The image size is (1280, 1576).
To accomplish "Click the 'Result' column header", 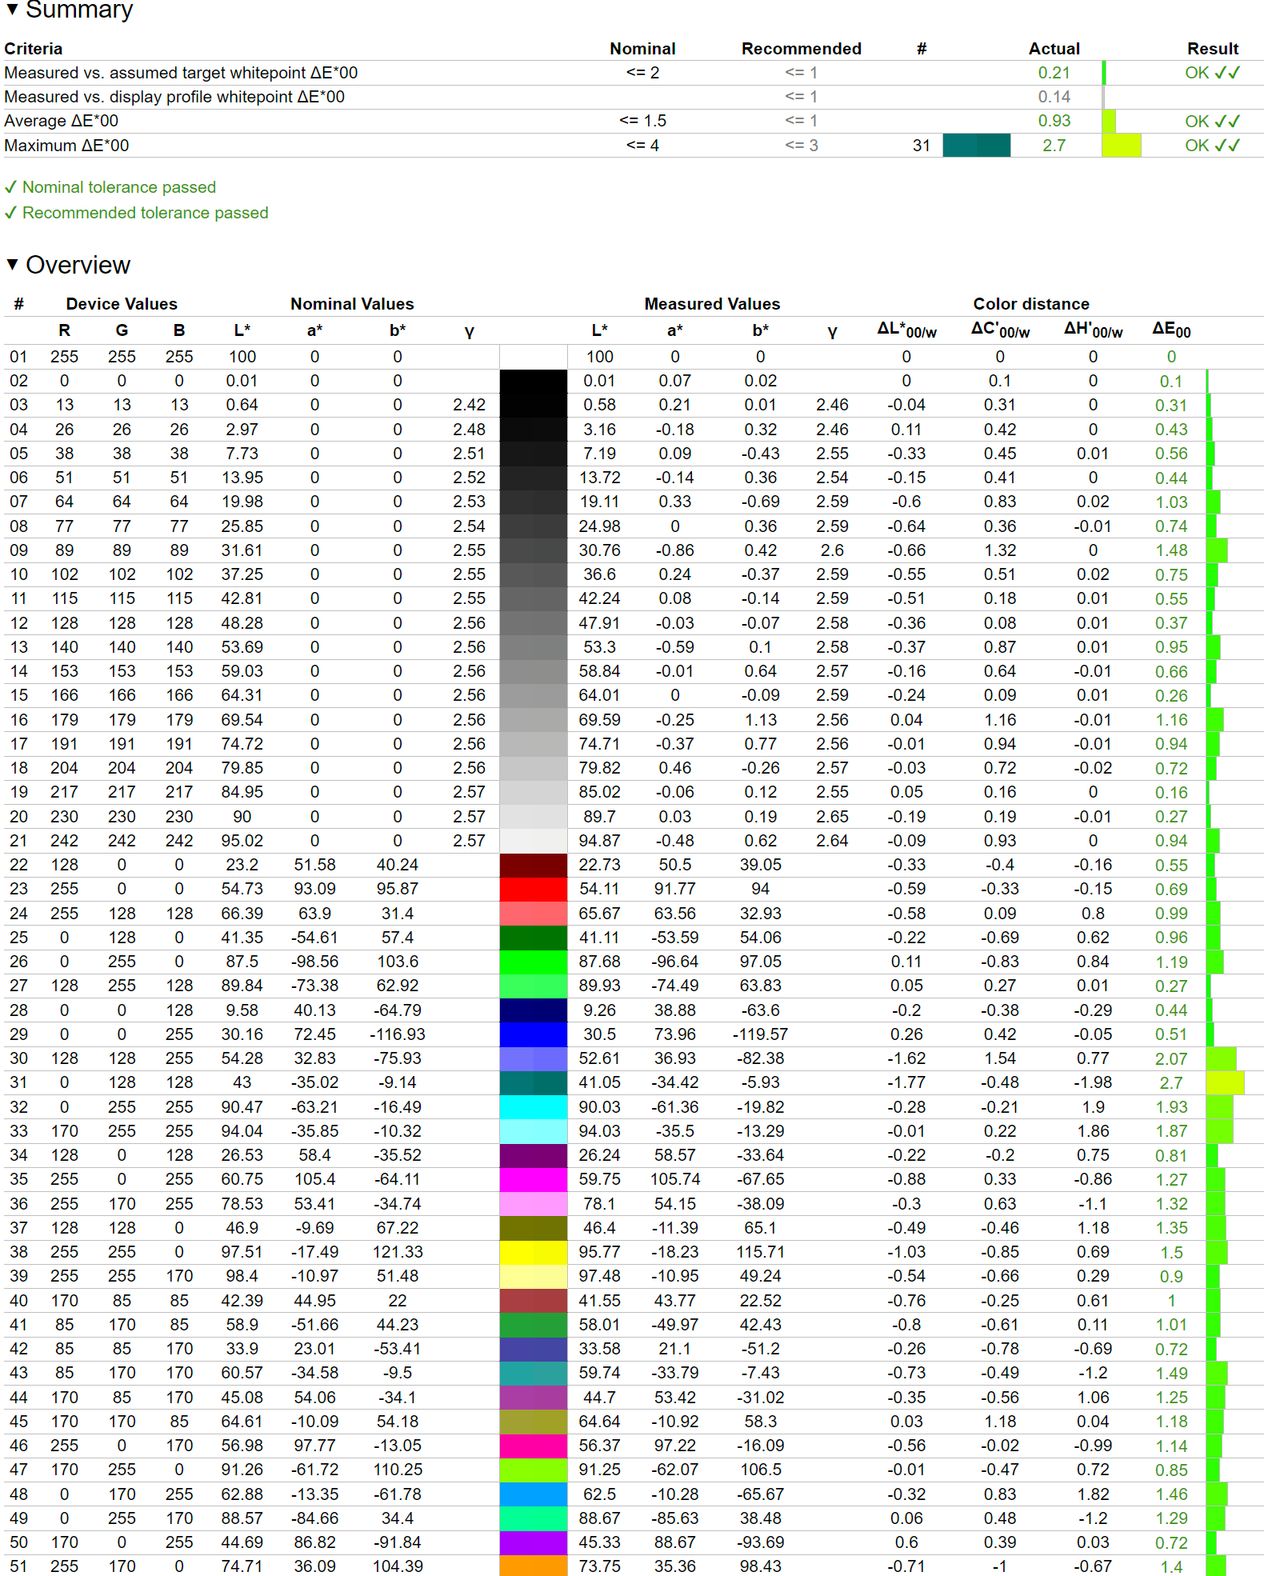I will [1213, 48].
